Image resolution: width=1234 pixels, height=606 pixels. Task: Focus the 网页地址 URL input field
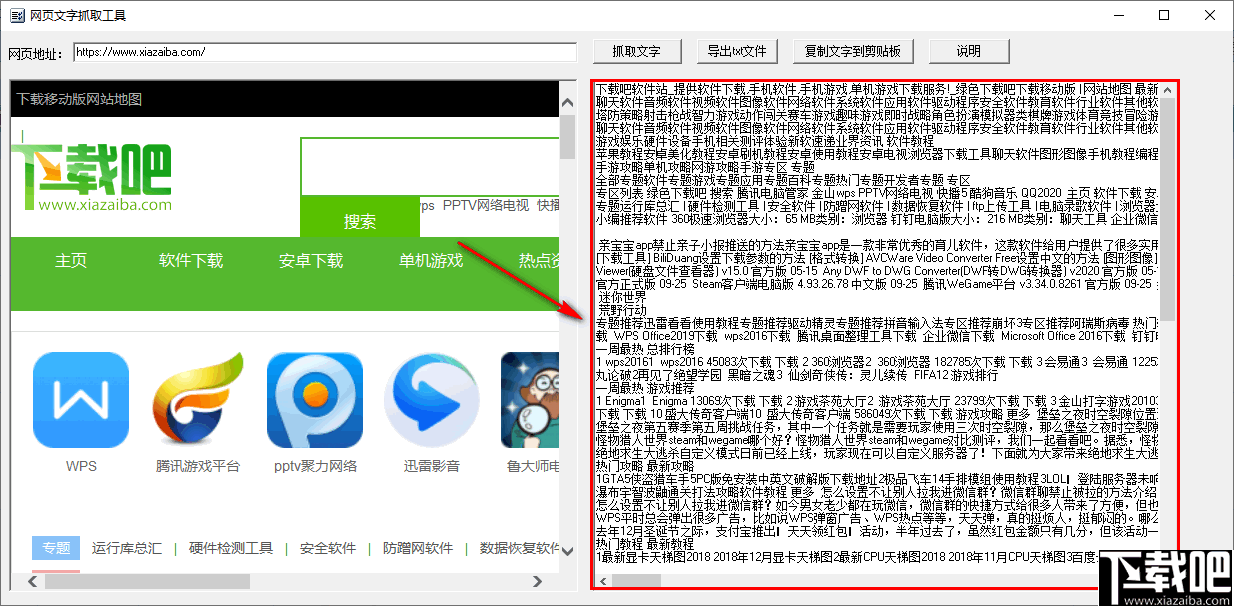pos(325,52)
